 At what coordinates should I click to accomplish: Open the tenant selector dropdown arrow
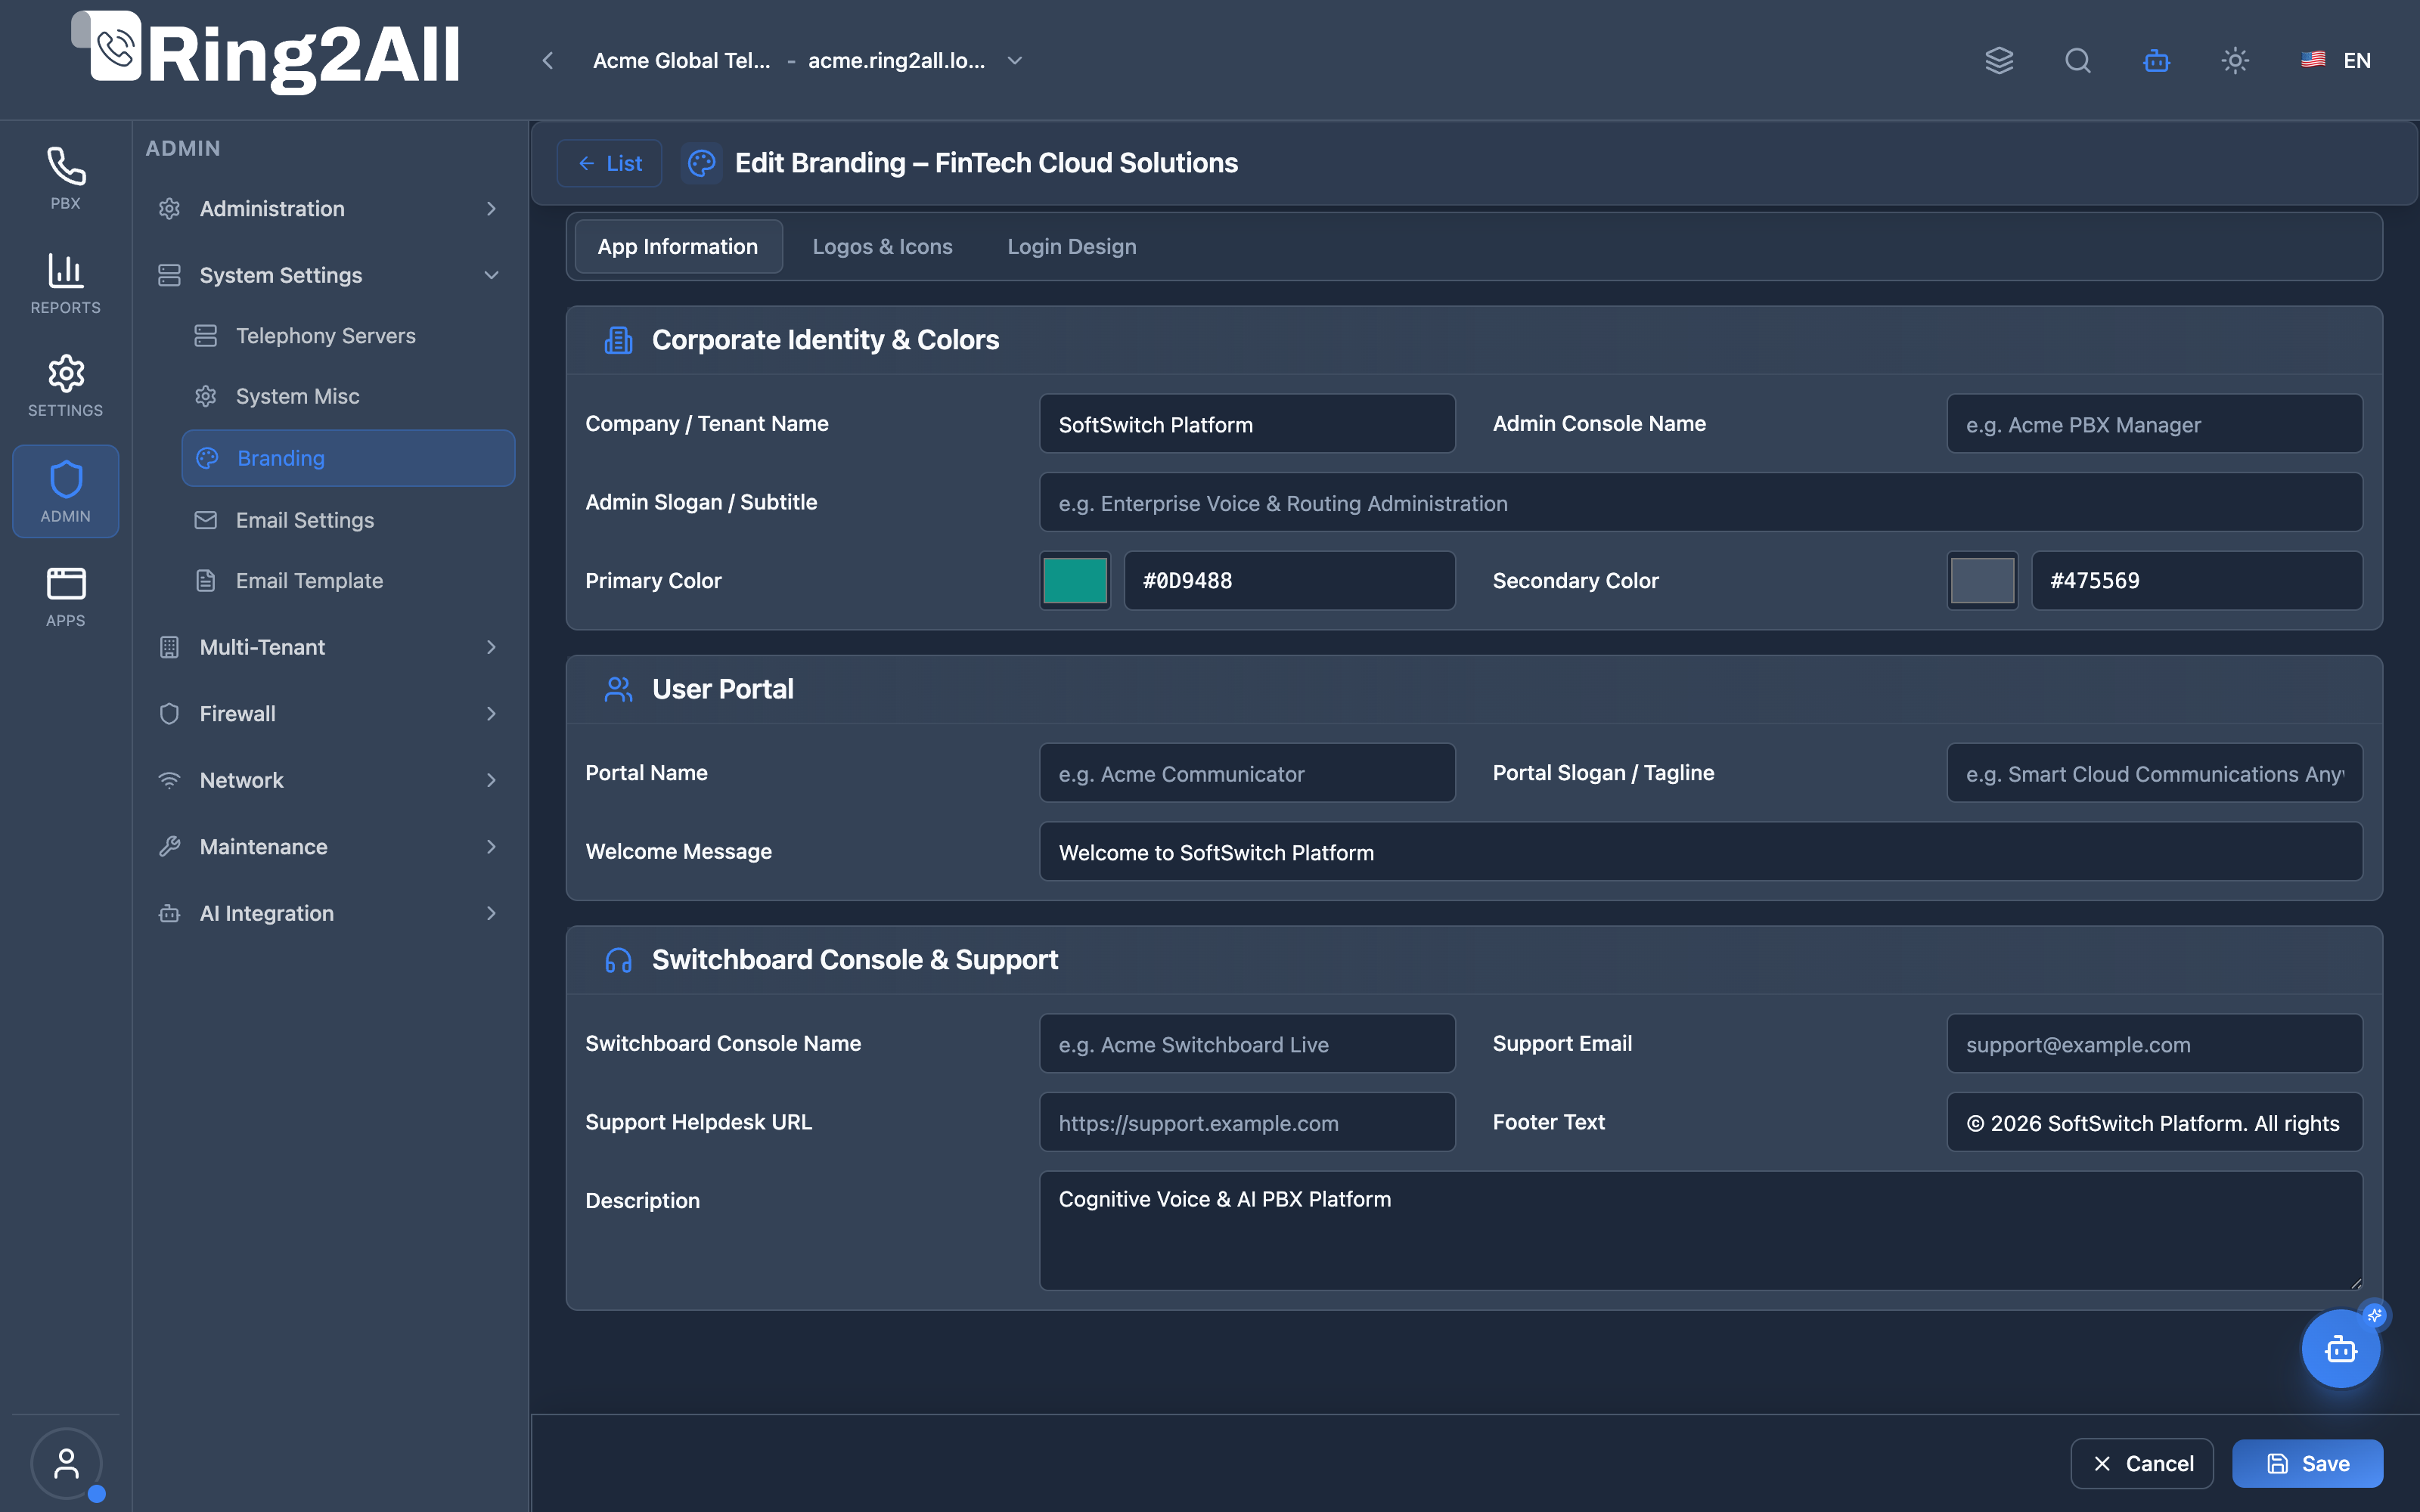1015,61
